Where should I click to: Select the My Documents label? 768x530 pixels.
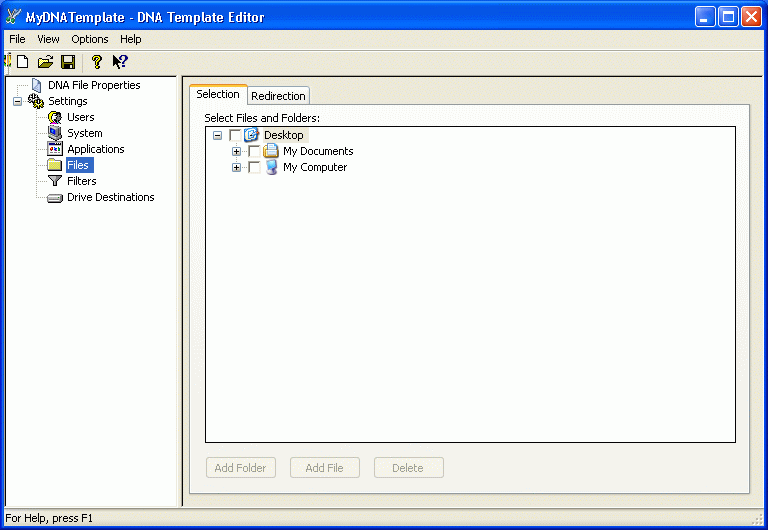(318, 151)
